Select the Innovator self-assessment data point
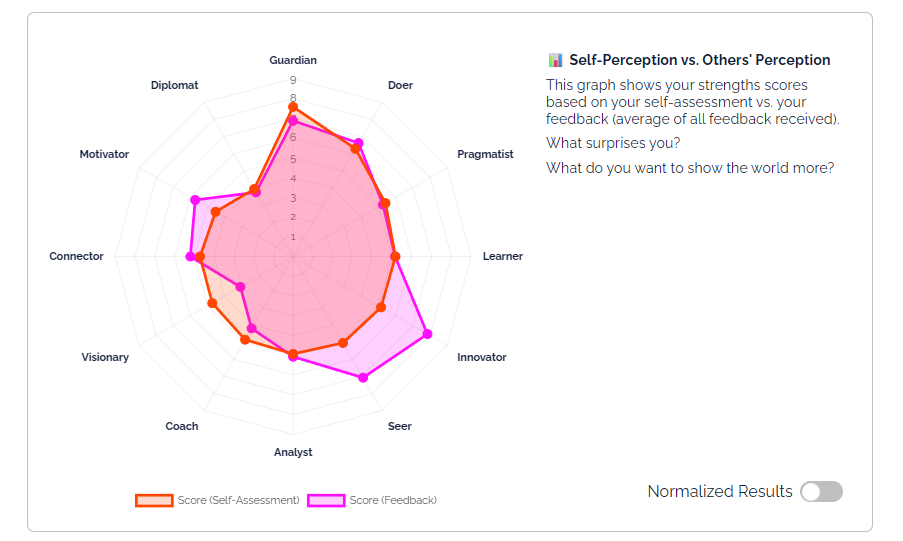Screen dimensions: 903x541 [x=381, y=307]
